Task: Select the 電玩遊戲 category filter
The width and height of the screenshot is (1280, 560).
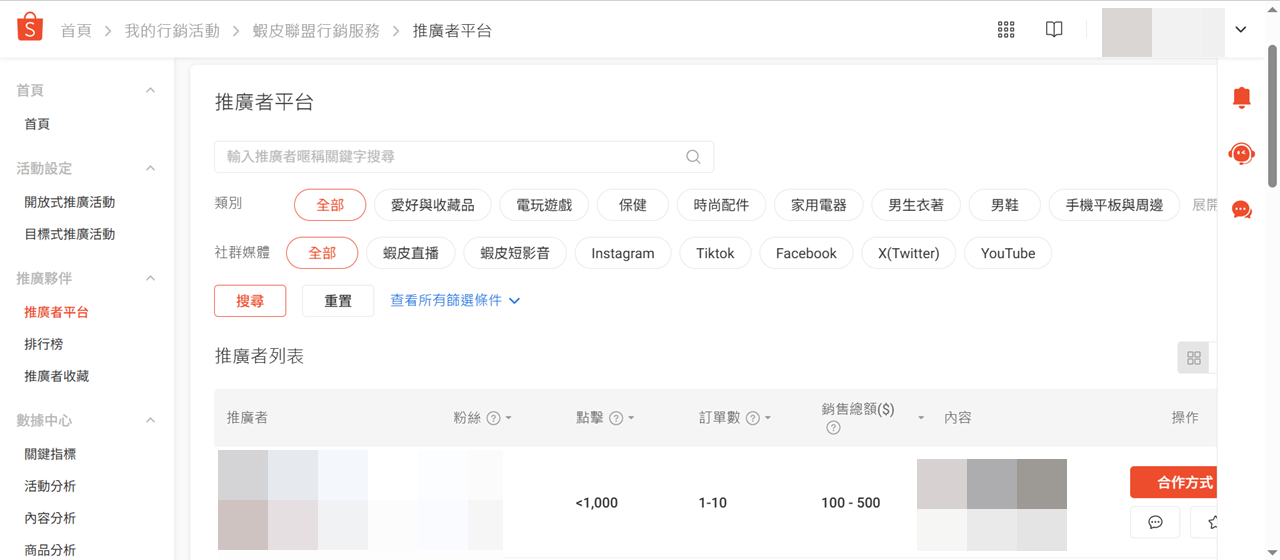Action: [544, 205]
